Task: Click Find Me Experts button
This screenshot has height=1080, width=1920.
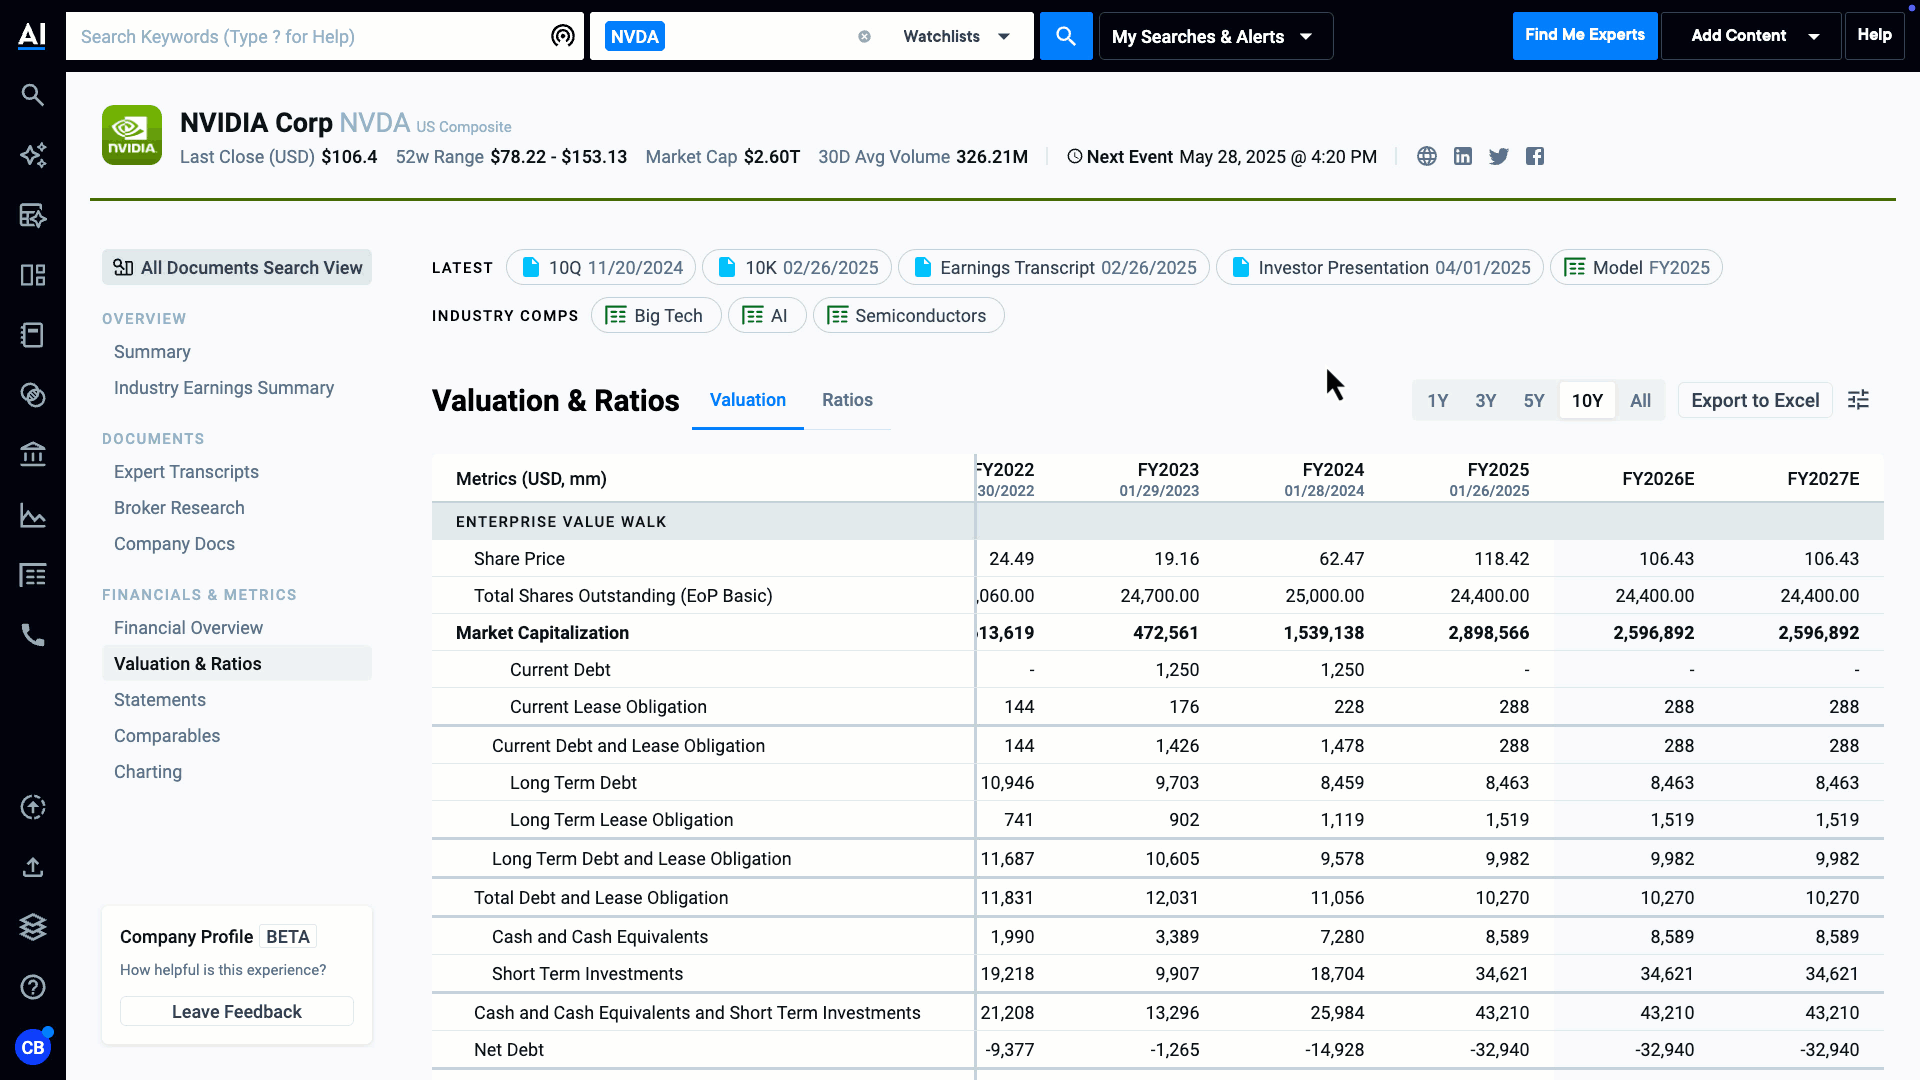Action: (1584, 36)
